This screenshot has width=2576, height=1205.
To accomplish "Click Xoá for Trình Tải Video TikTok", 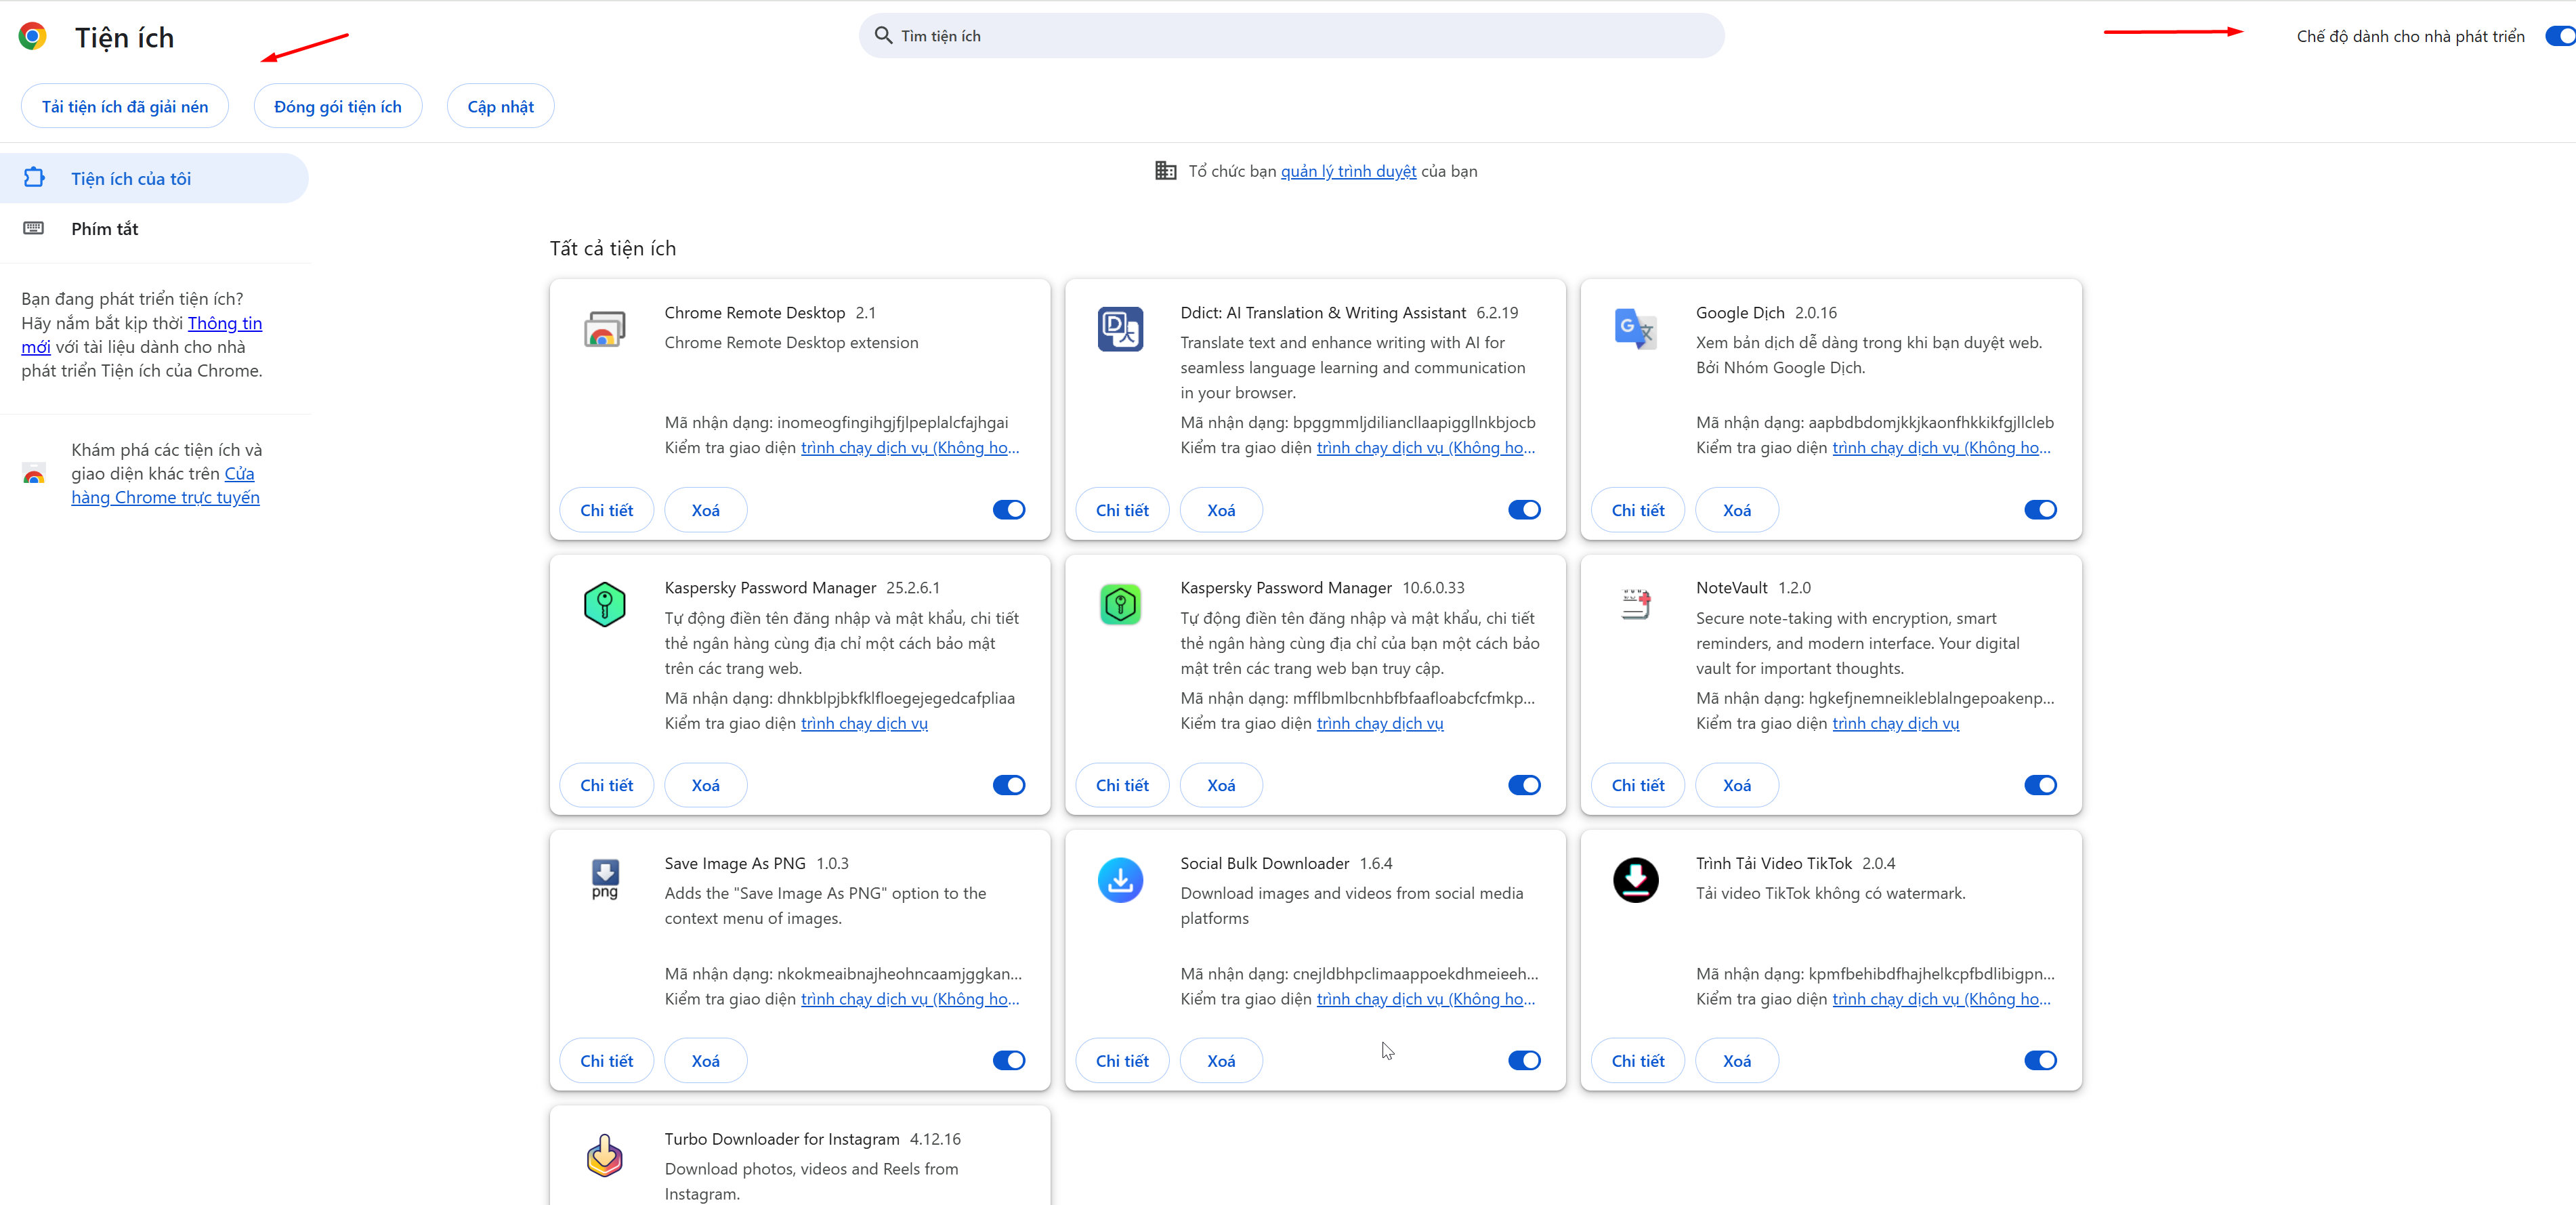I will tap(1737, 1060).
